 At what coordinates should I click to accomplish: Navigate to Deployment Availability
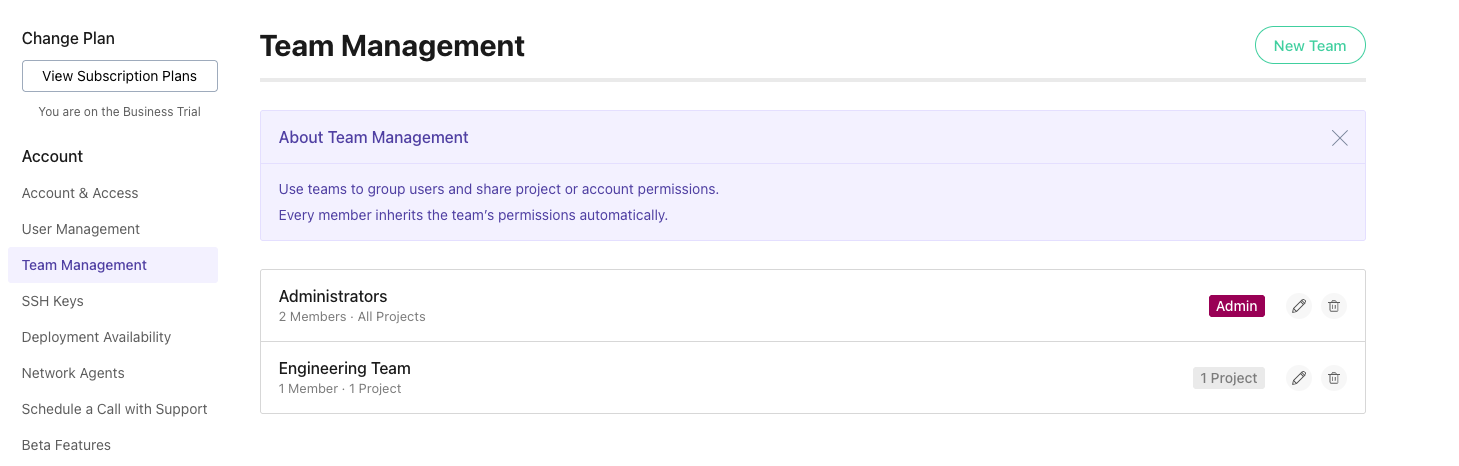(x=96, y=337)
